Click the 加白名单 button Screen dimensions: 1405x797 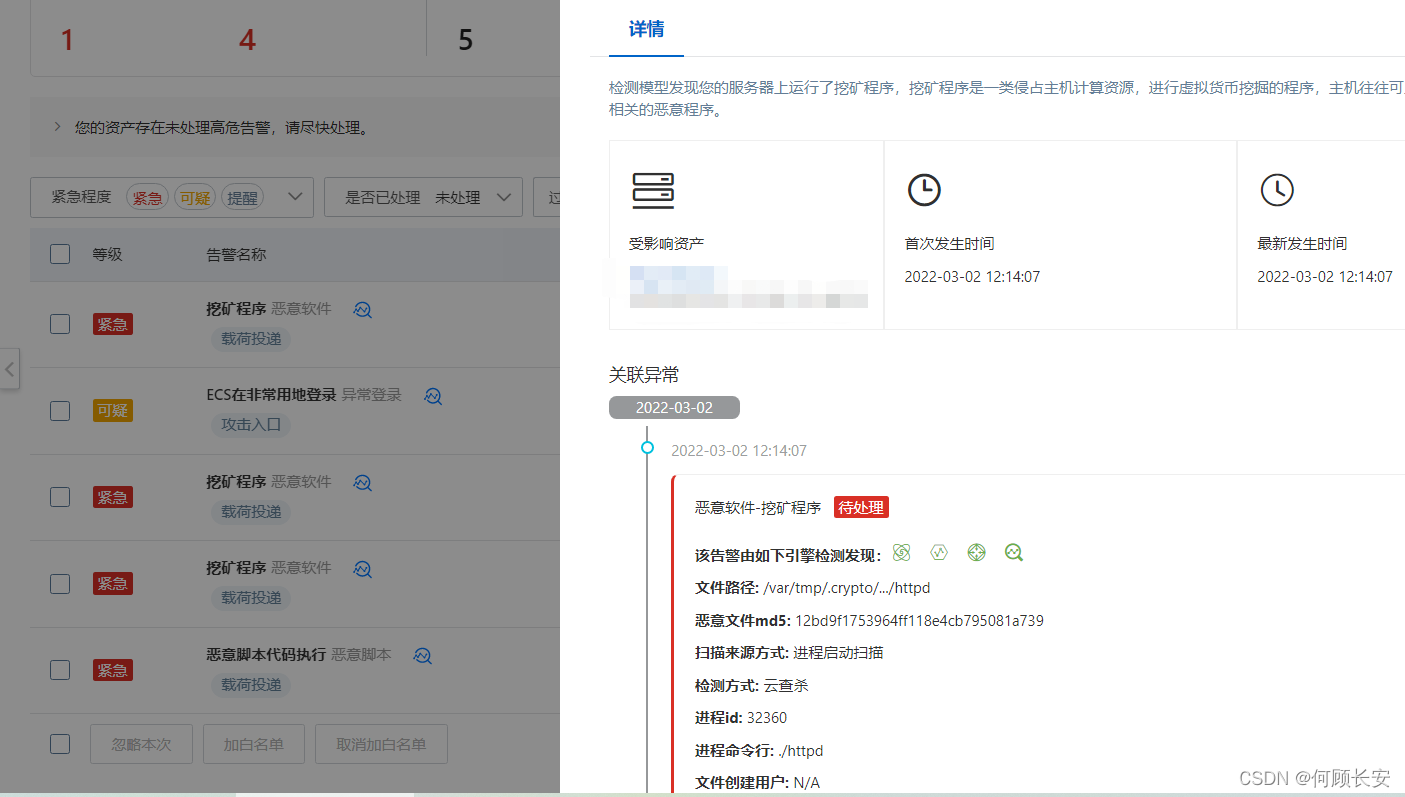point(253,744)
